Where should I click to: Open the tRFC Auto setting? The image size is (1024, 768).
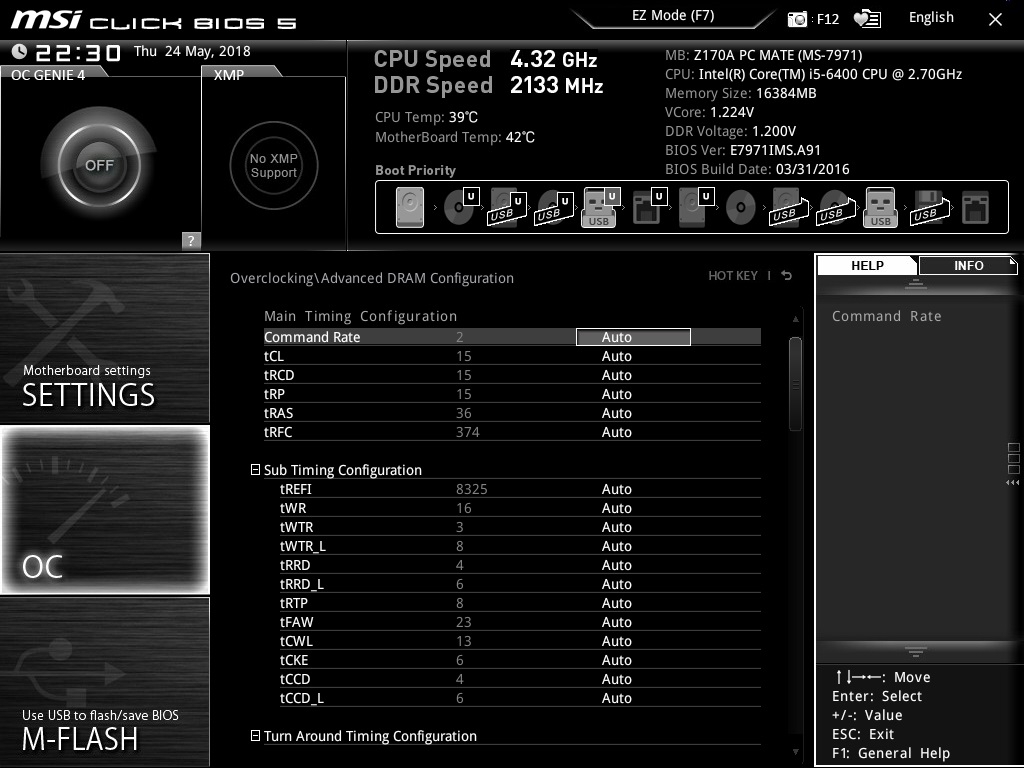pos(616,432)
